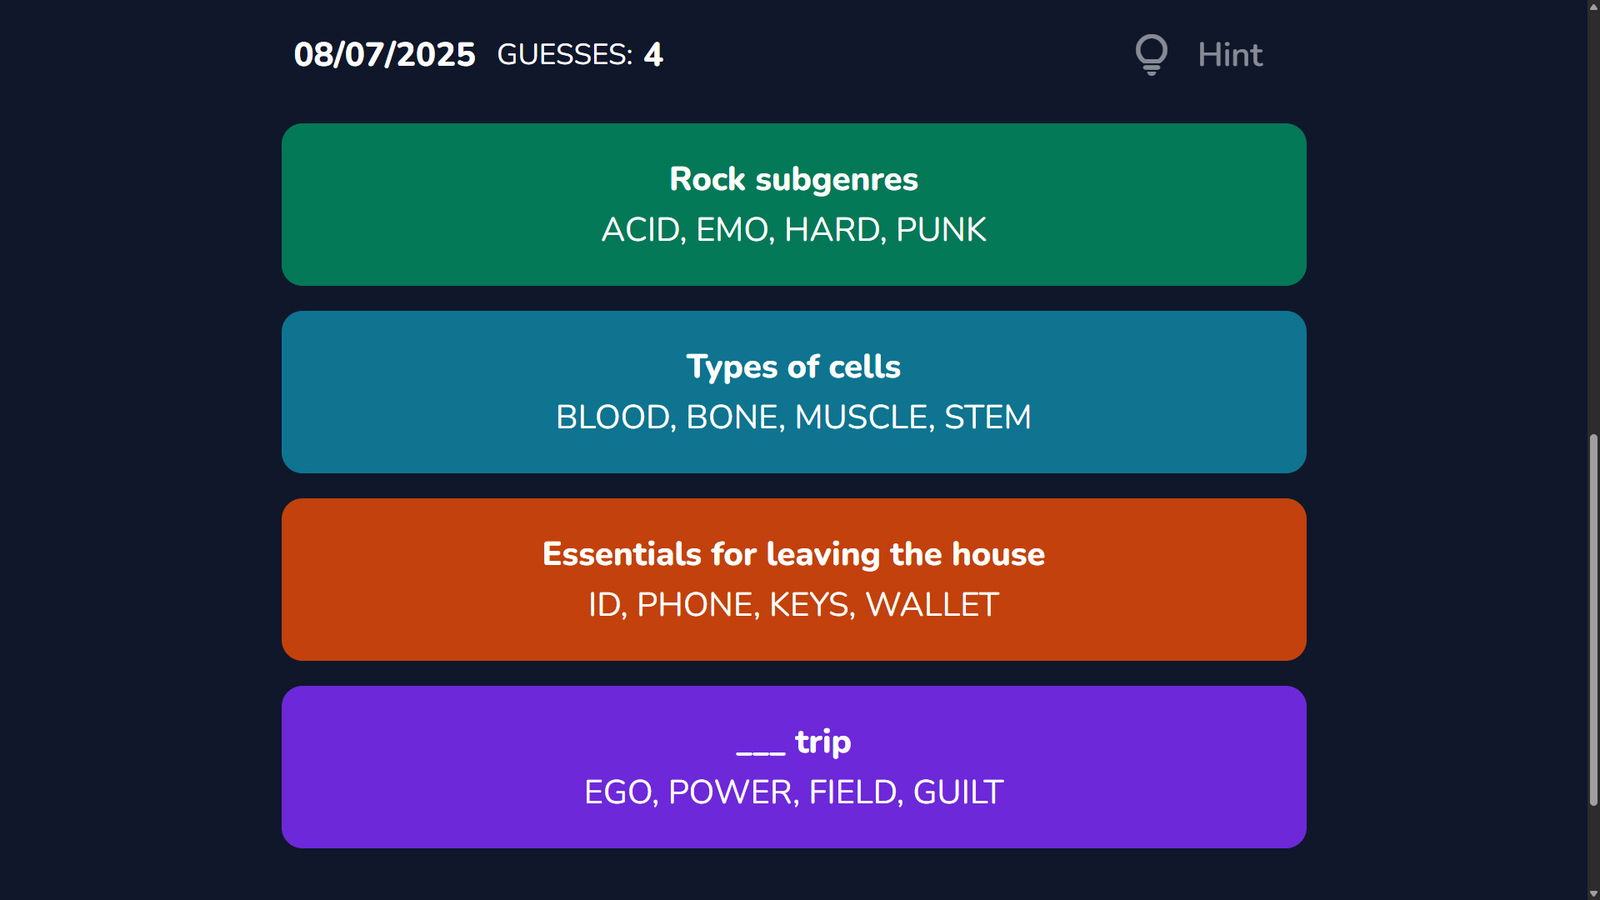Click the guess count number 4
This screenshot has height=900, width=1600.
pos(653,54)
